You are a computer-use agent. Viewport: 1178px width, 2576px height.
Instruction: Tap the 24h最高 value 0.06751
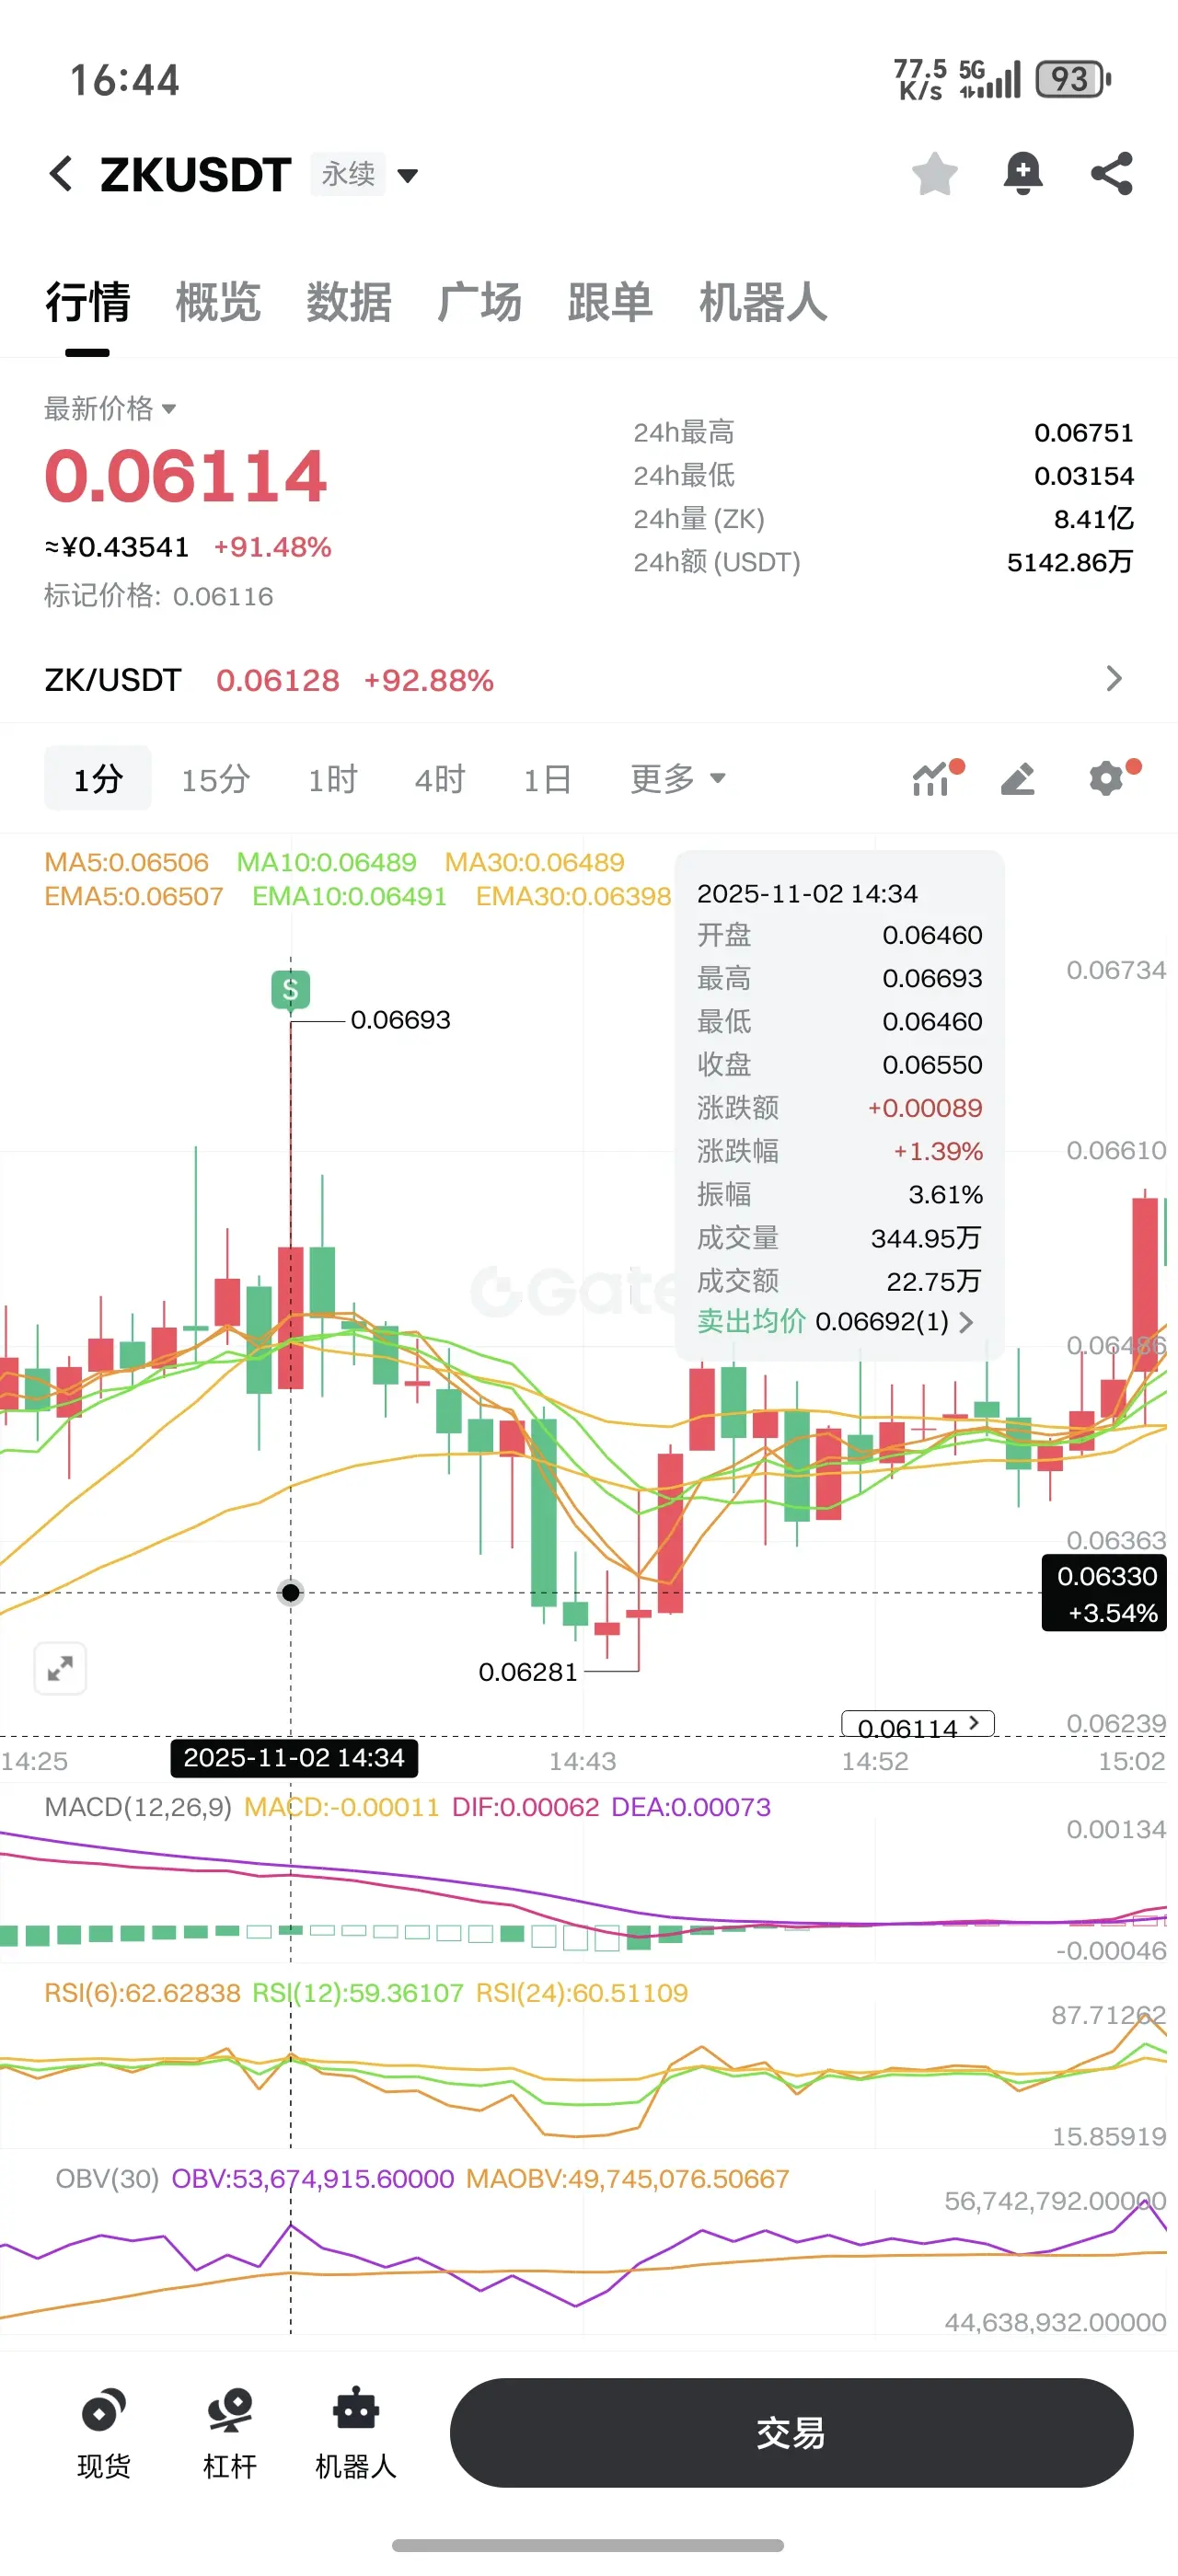pyautogui.click(x=1084, y=433)
